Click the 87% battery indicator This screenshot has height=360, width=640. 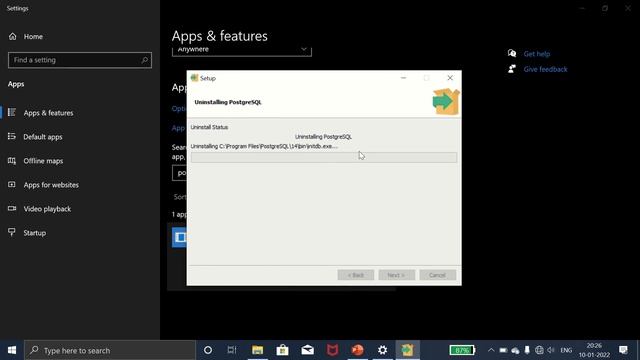(462, 350)
